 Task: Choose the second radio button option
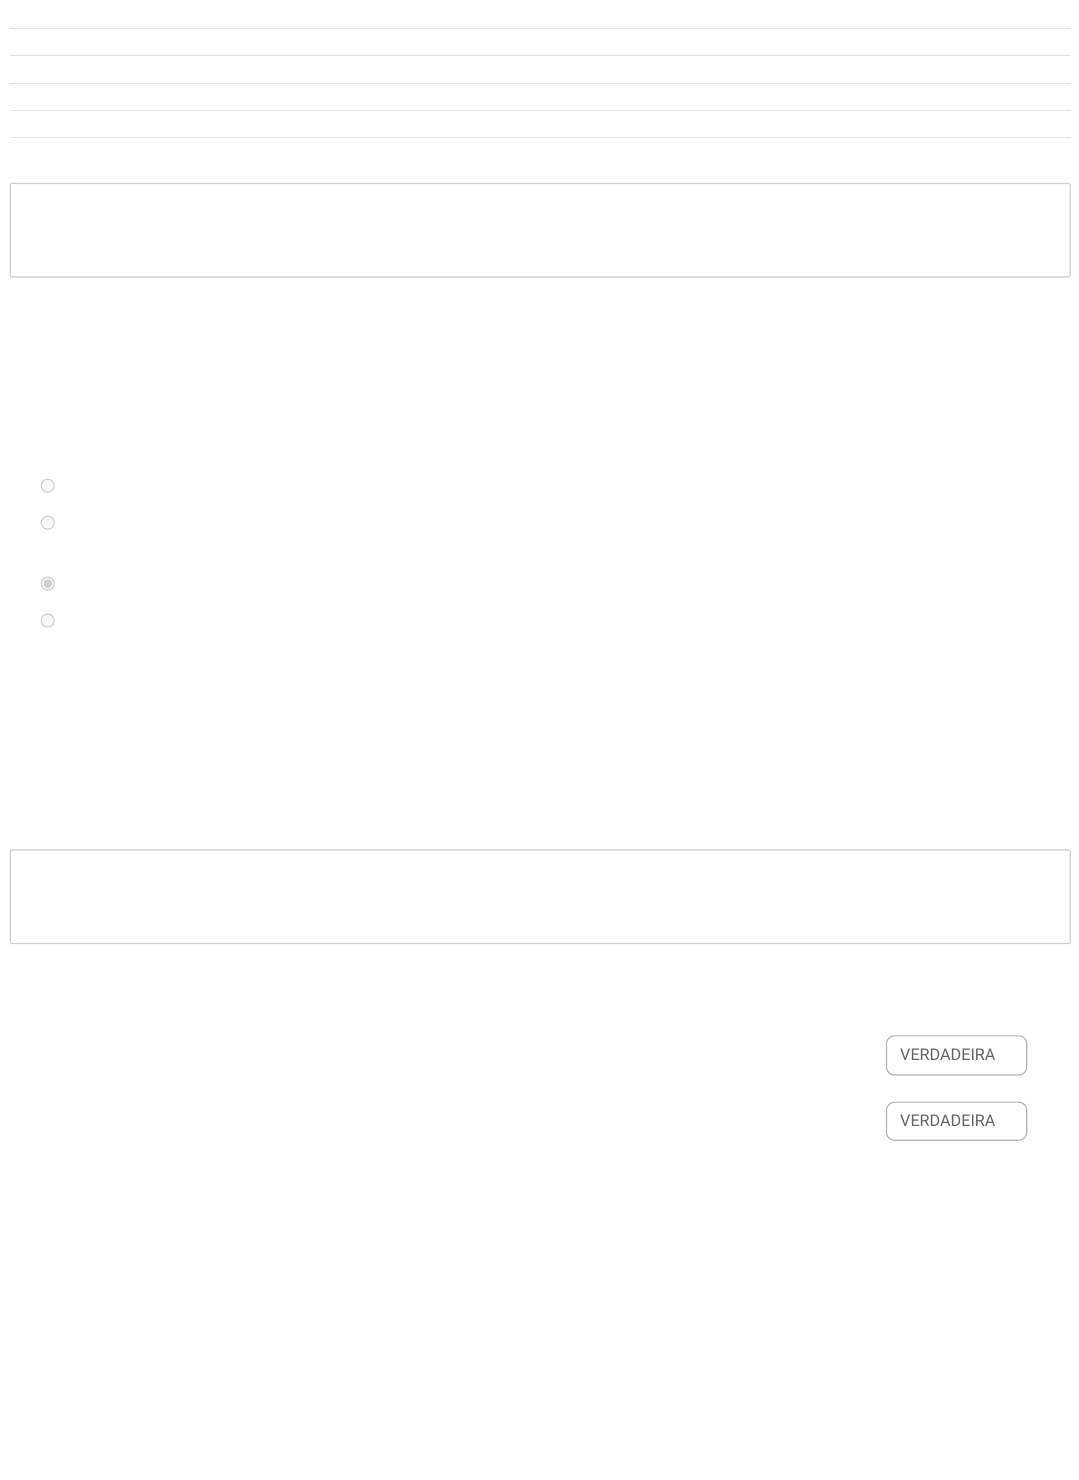[48, 523]
